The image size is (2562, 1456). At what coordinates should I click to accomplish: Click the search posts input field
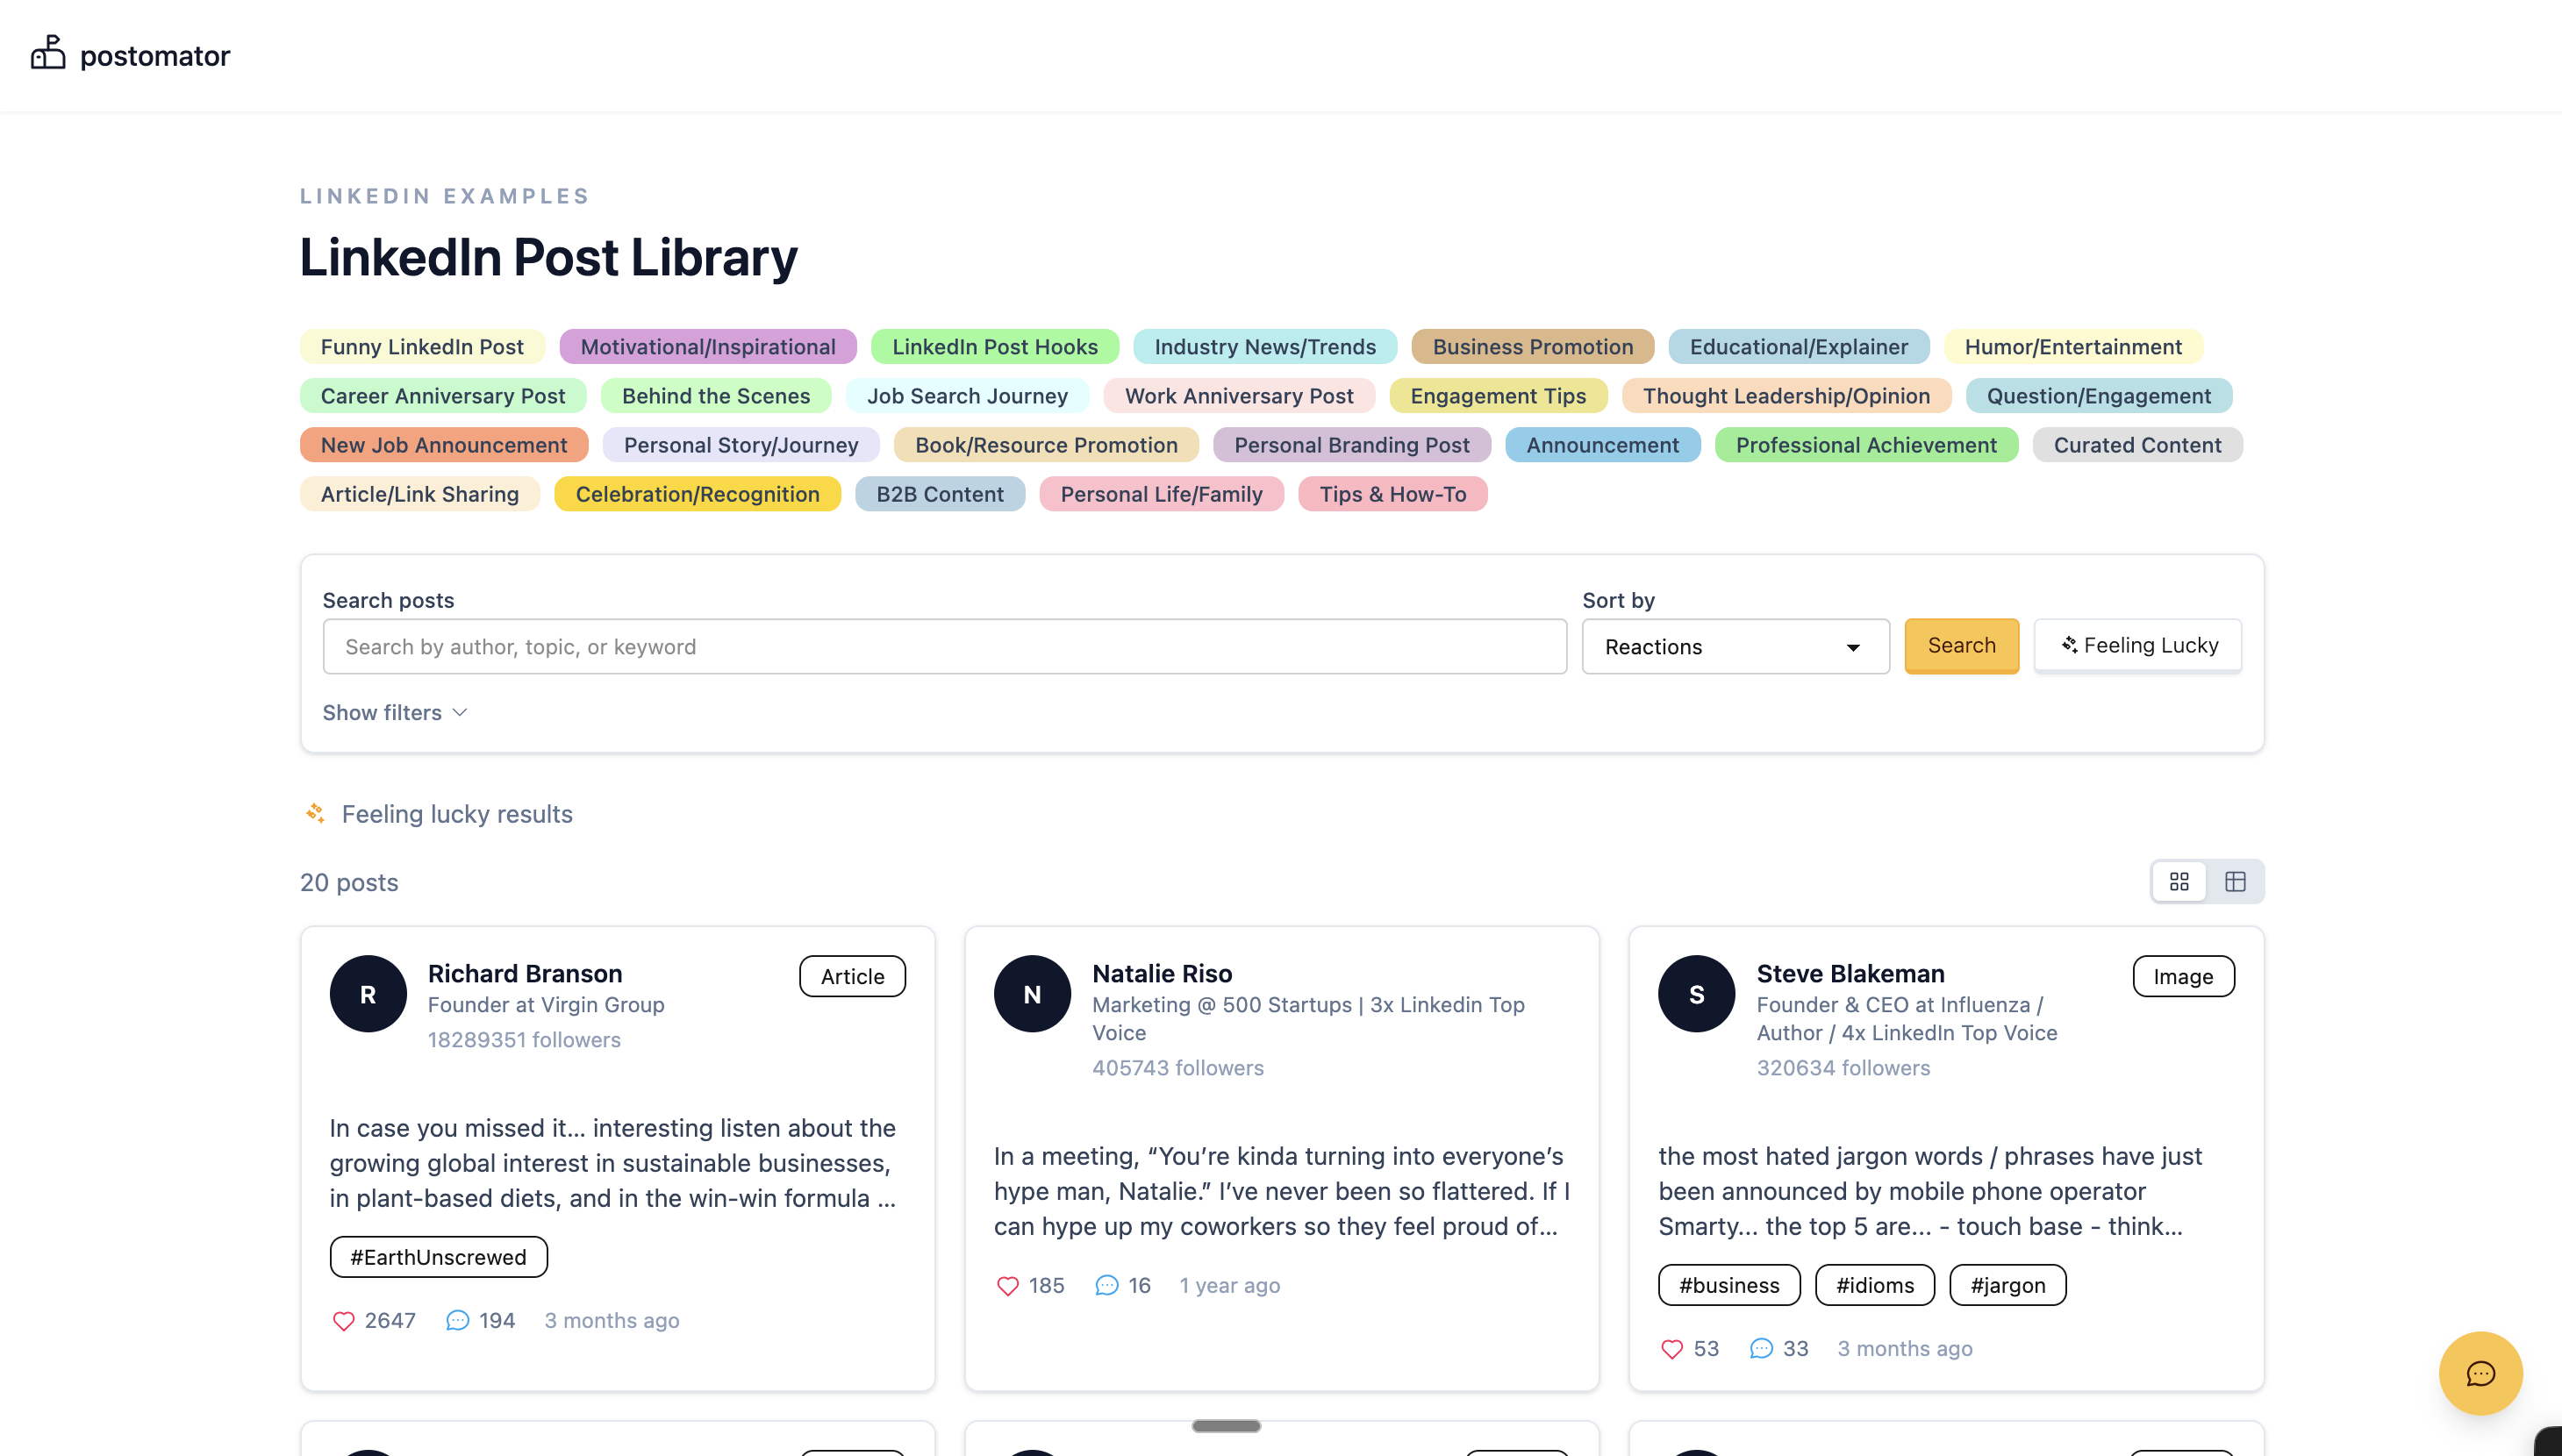point(944,646)
